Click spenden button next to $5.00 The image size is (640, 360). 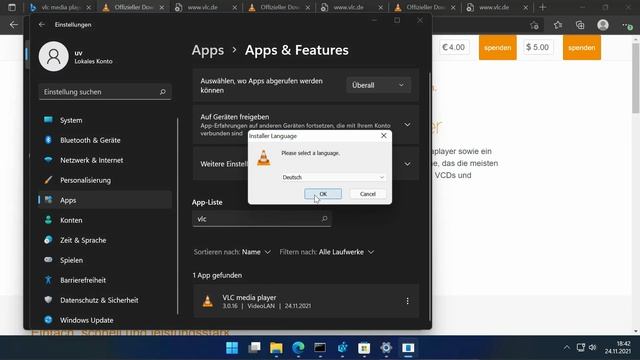coord(582,47)
